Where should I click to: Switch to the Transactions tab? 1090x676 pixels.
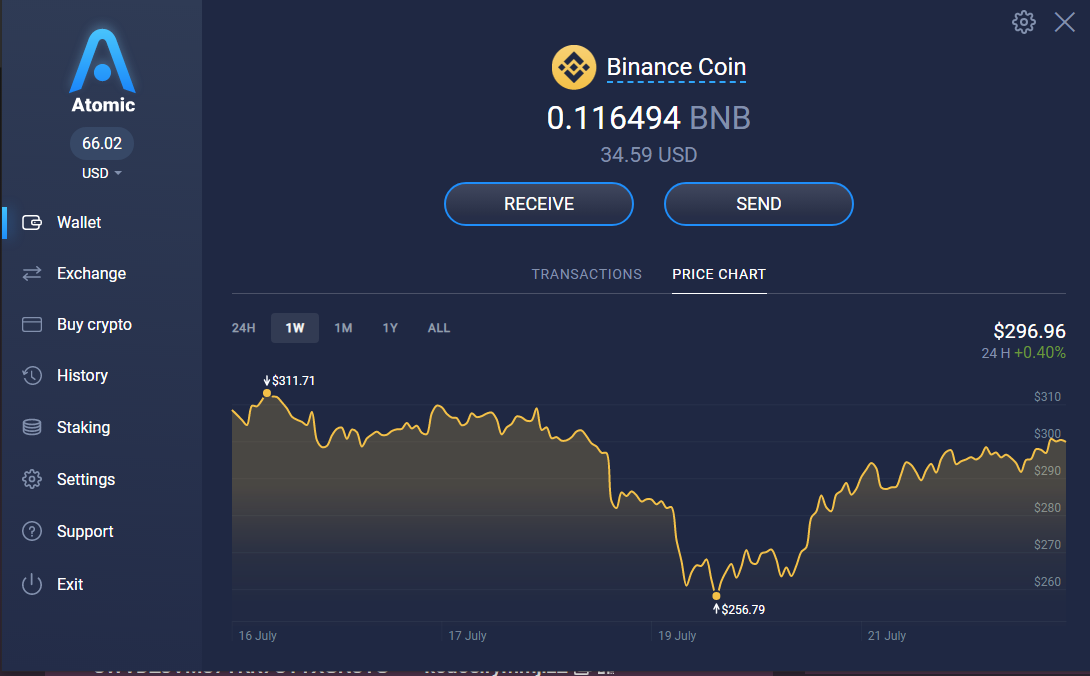point(587,274)
